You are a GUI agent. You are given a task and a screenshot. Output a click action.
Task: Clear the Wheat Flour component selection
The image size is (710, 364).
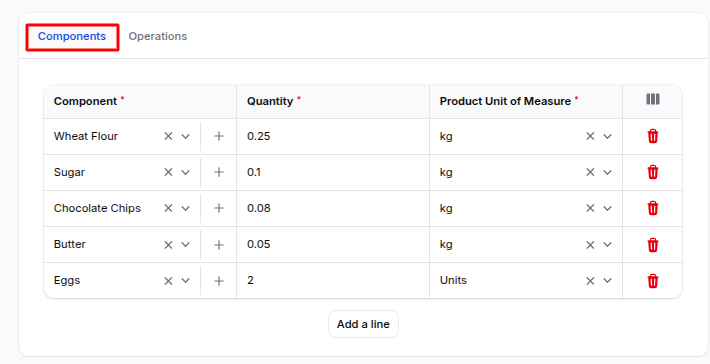click(x=168, y=136)
